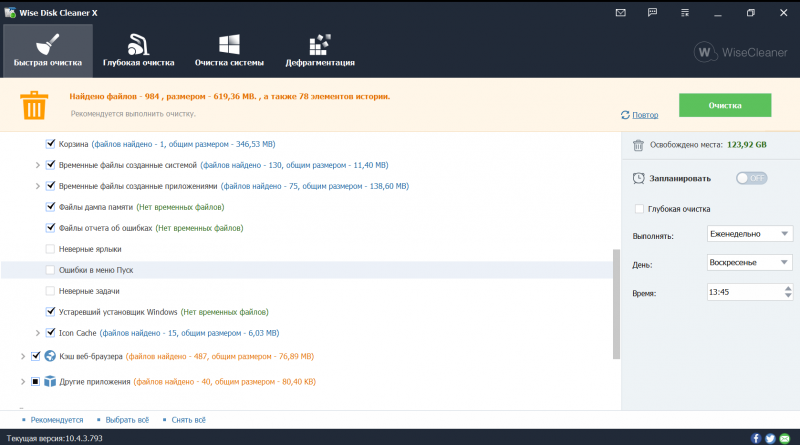Click the orange trash bin icon
The height and width of the screenshot is (445, 800).
point(34,105)
